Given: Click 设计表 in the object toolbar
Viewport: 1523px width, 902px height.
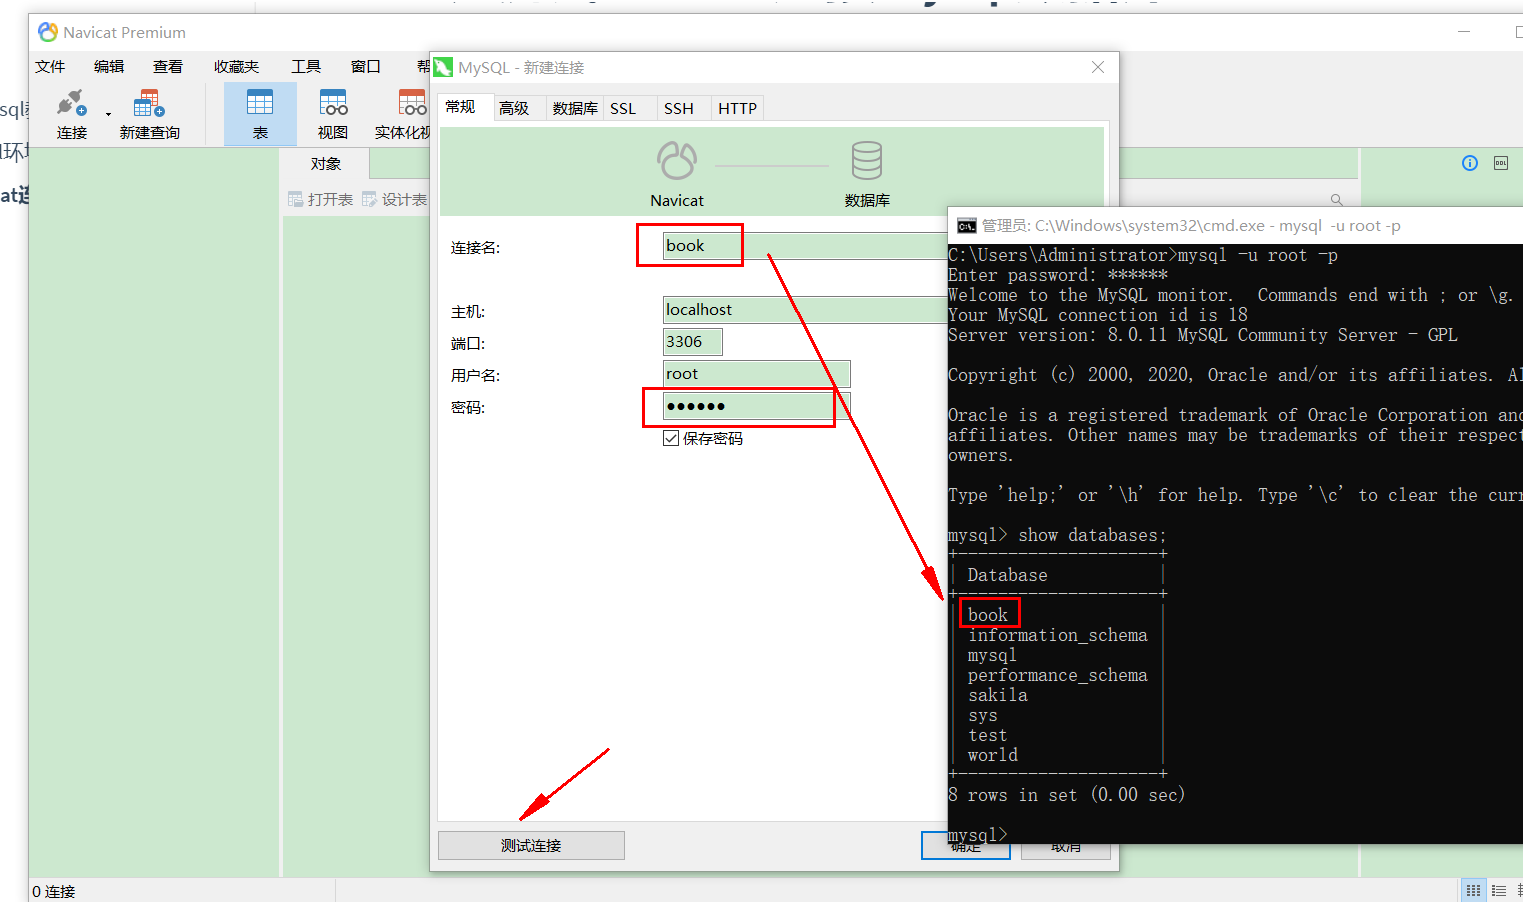Looking at the screenshot, I should coord(395,199).
